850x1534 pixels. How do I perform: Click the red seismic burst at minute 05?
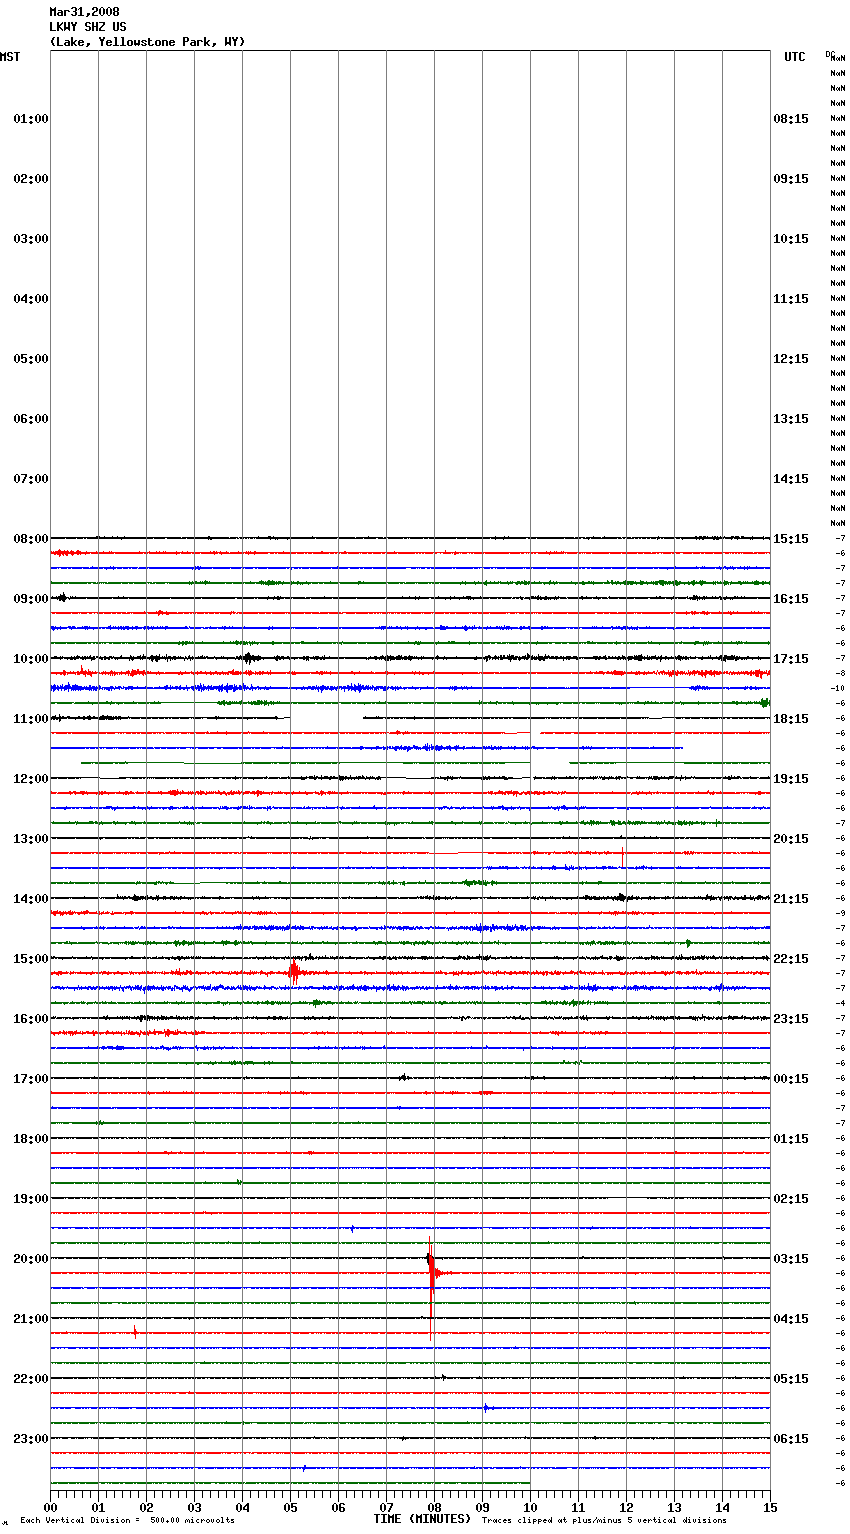tap(293, 972)
